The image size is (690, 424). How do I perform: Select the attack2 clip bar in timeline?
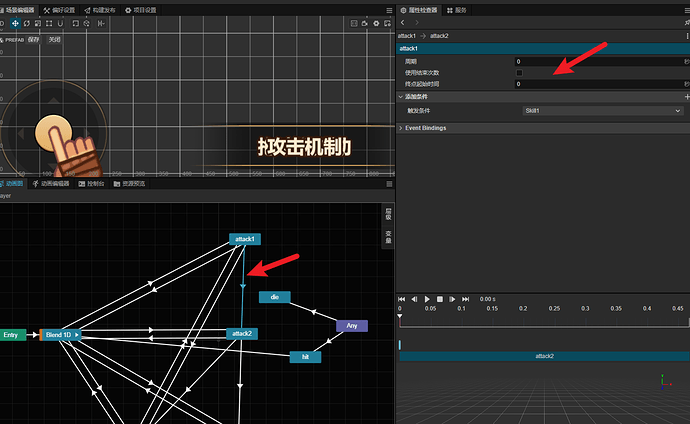[x=544, y=356]
